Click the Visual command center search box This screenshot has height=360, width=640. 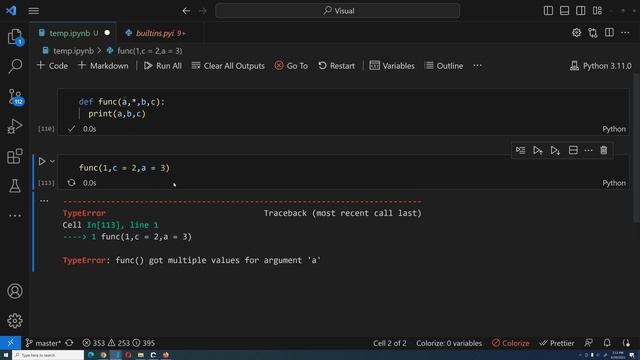(x=338, y=11)
